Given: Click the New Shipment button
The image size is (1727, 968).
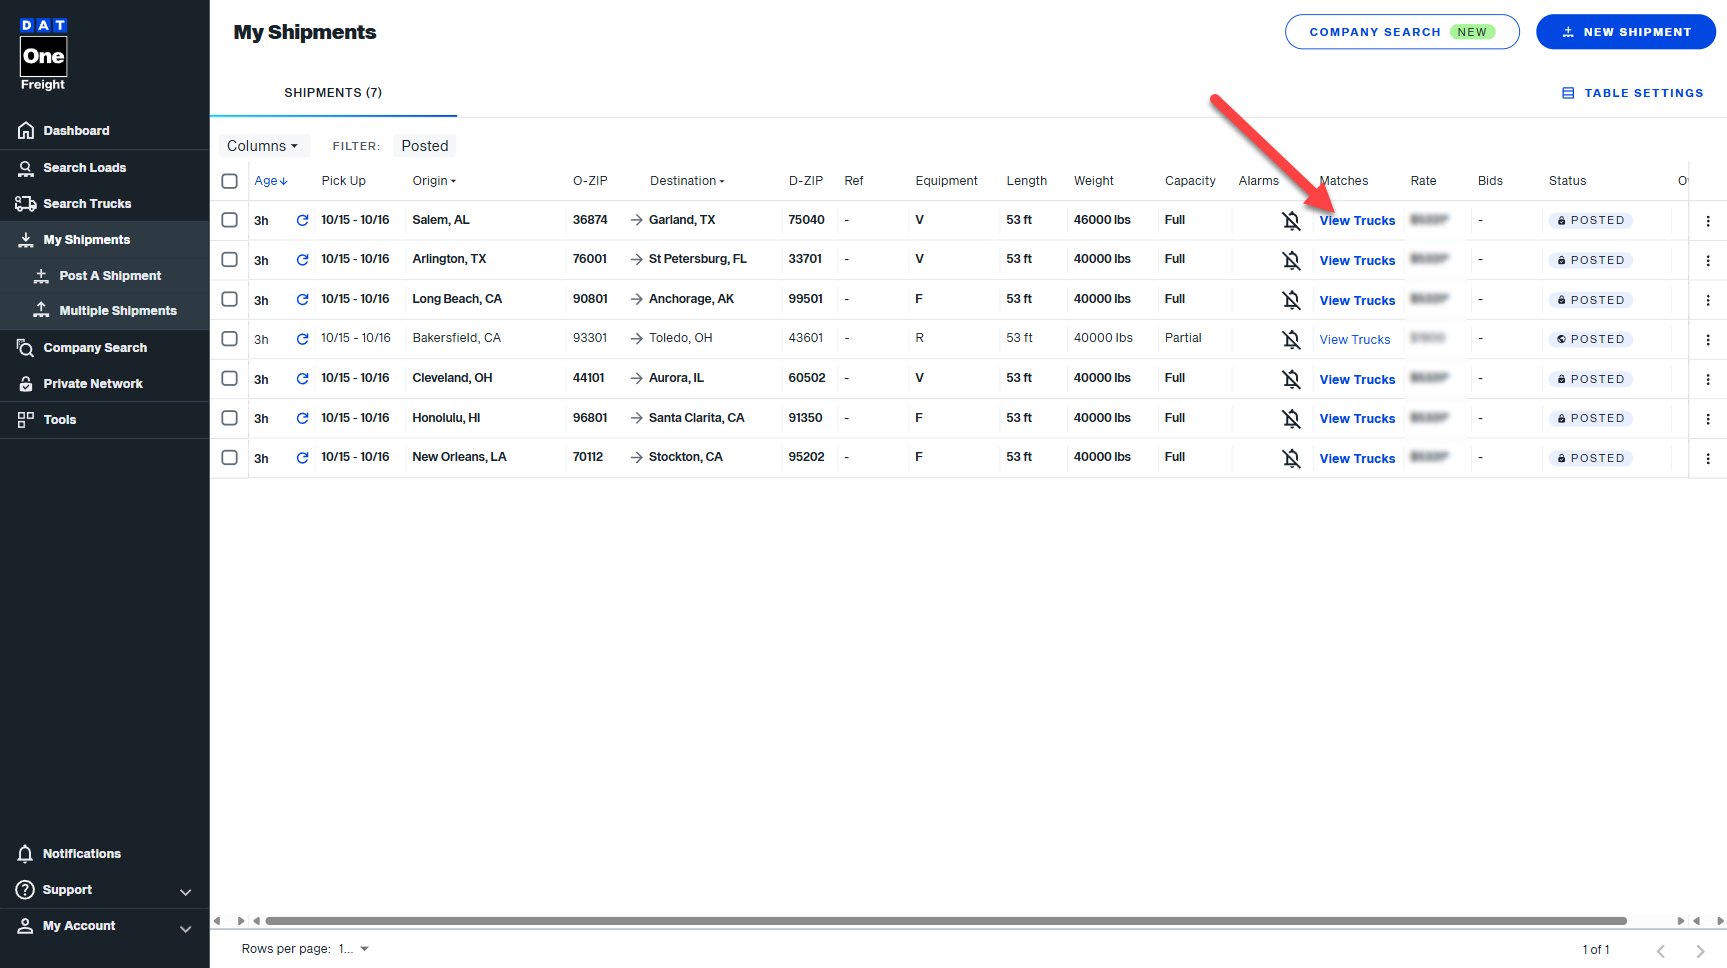Looking at the screenshot, I should tap(1625, 32).
